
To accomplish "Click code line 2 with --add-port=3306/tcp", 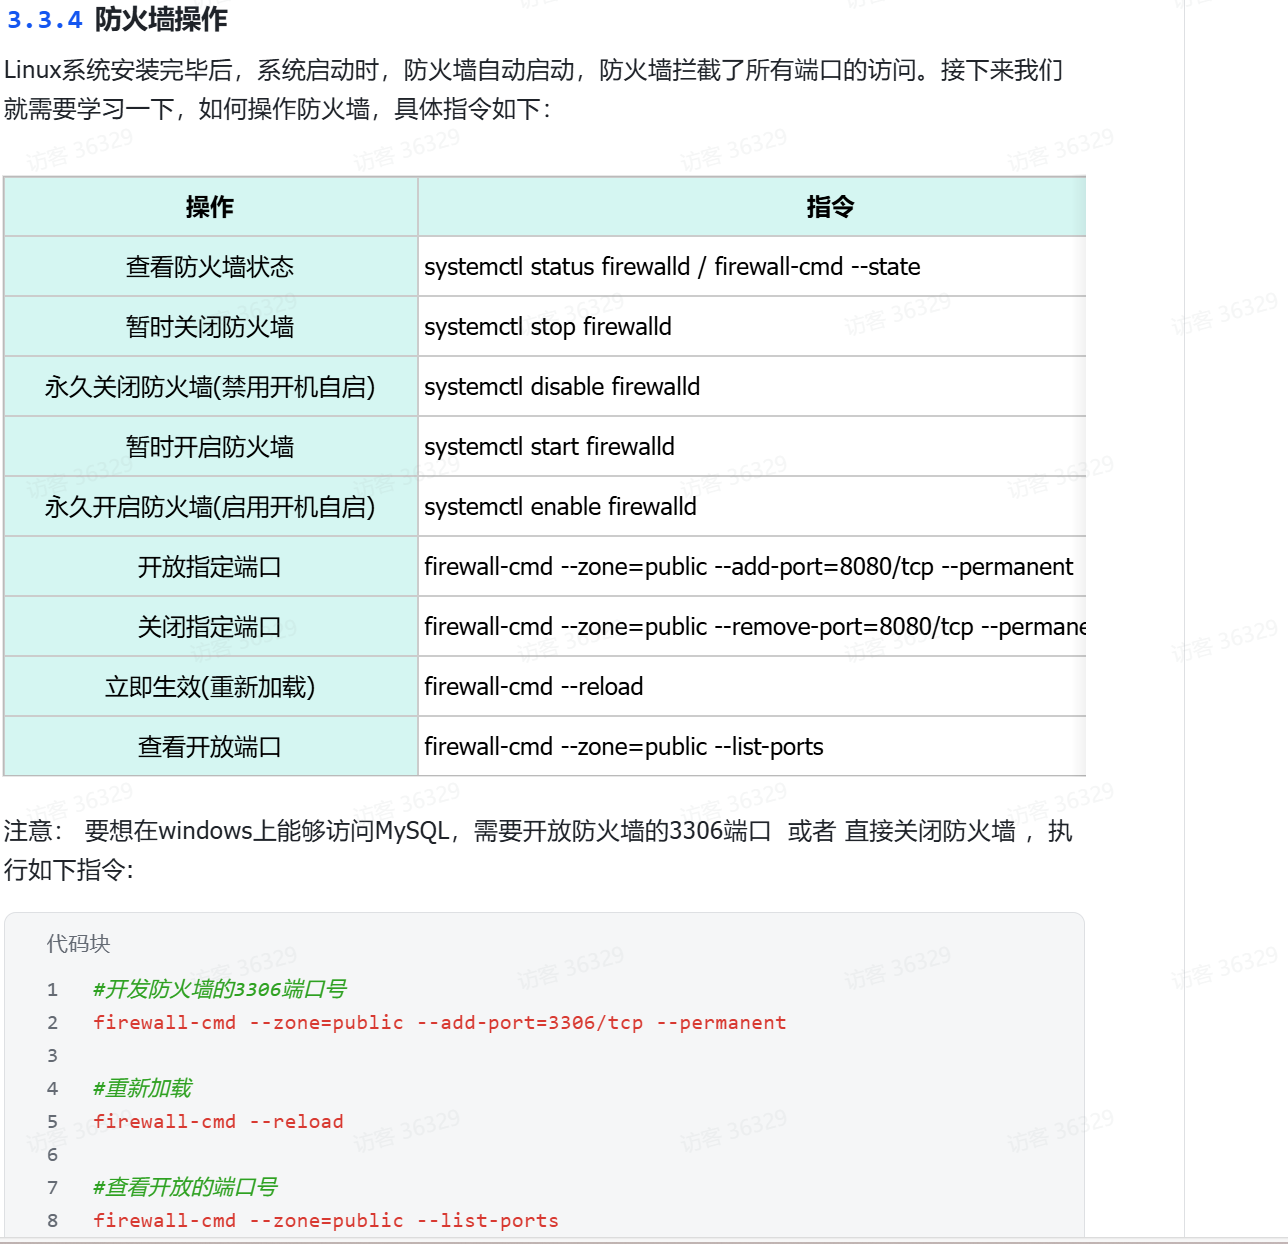I will click(x=440, y=1022).
